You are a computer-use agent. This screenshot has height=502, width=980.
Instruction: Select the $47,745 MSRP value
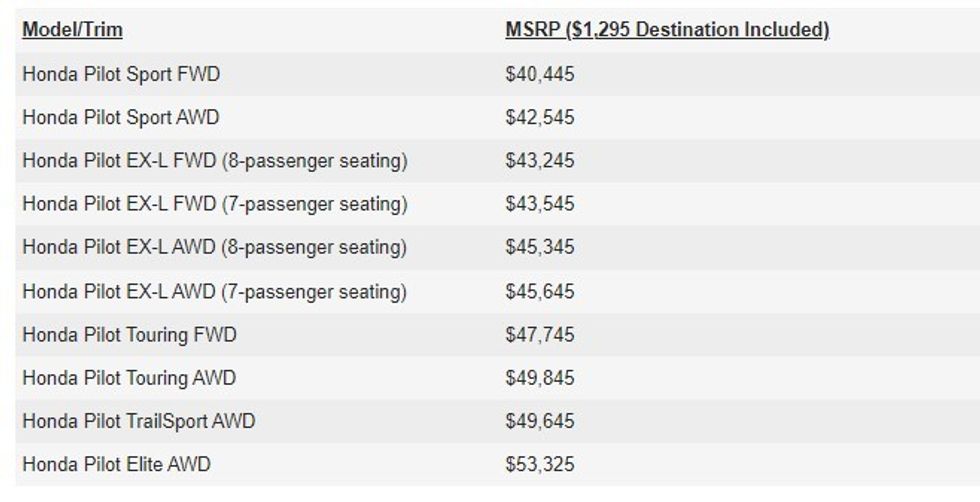coord(540,334)
